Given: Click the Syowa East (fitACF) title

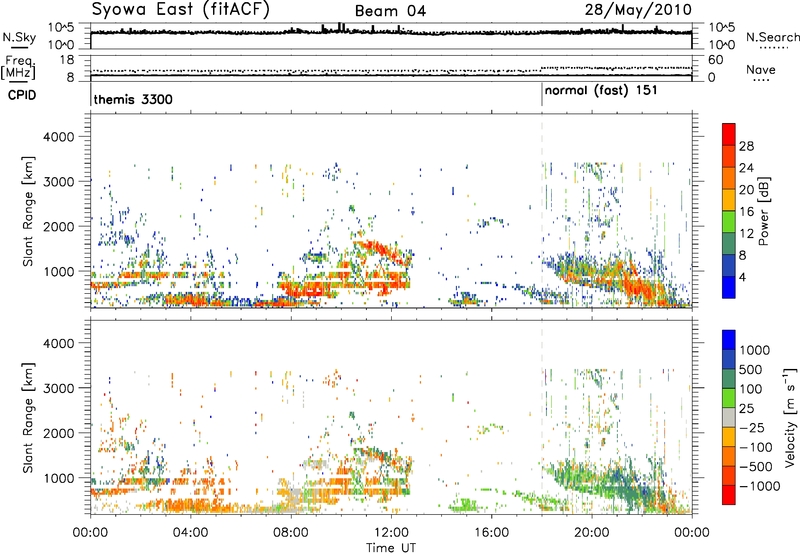Looking at the screenshot, I should [x=180, y=9].
